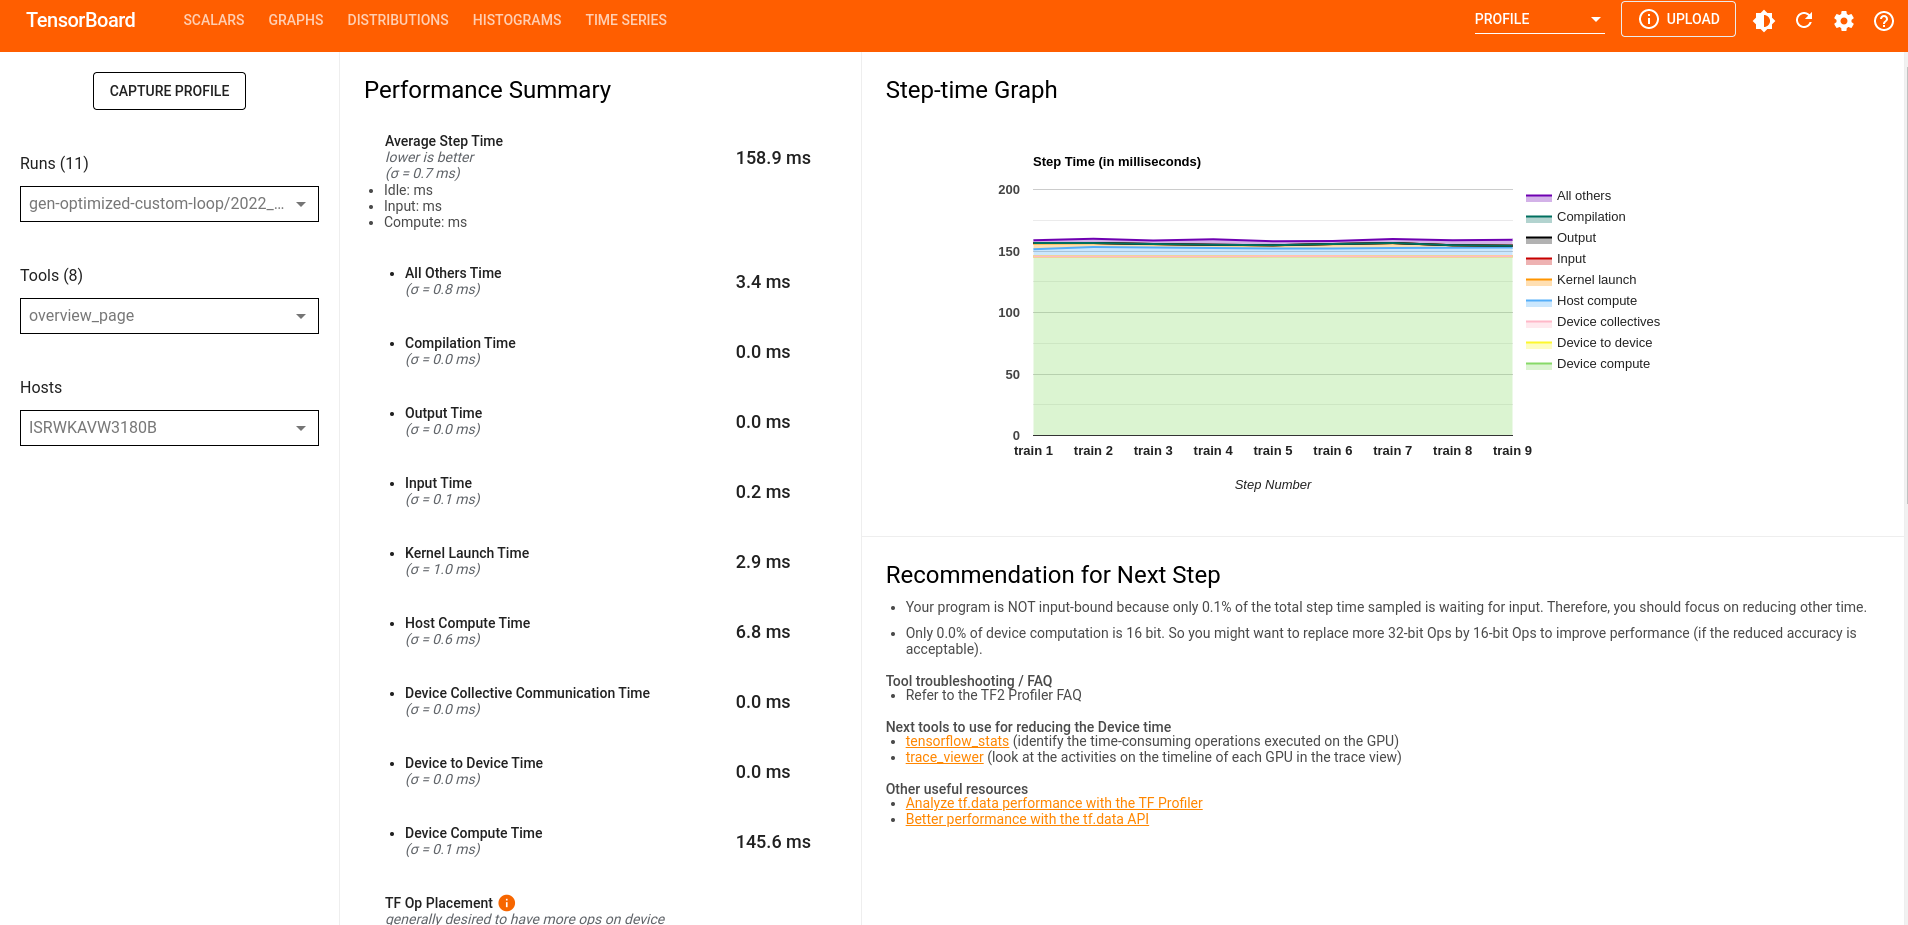Click the TF Op Placement info icon
Viewport: 1908px width, 925px height.
pos(507,903)
